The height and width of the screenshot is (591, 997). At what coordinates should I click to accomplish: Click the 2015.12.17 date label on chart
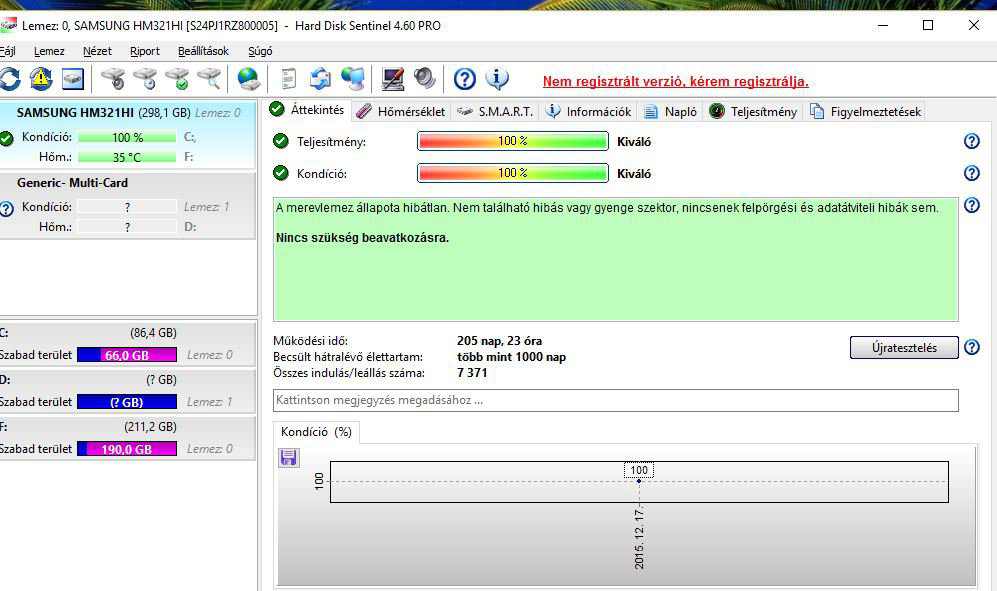(x=639, y=538)
